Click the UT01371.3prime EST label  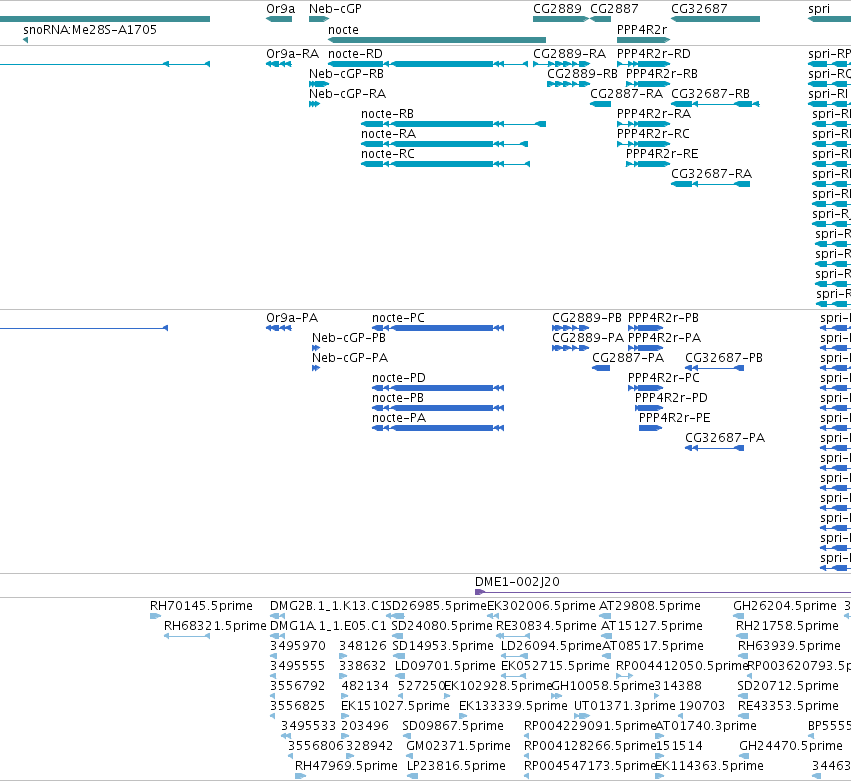coord(625,706)
